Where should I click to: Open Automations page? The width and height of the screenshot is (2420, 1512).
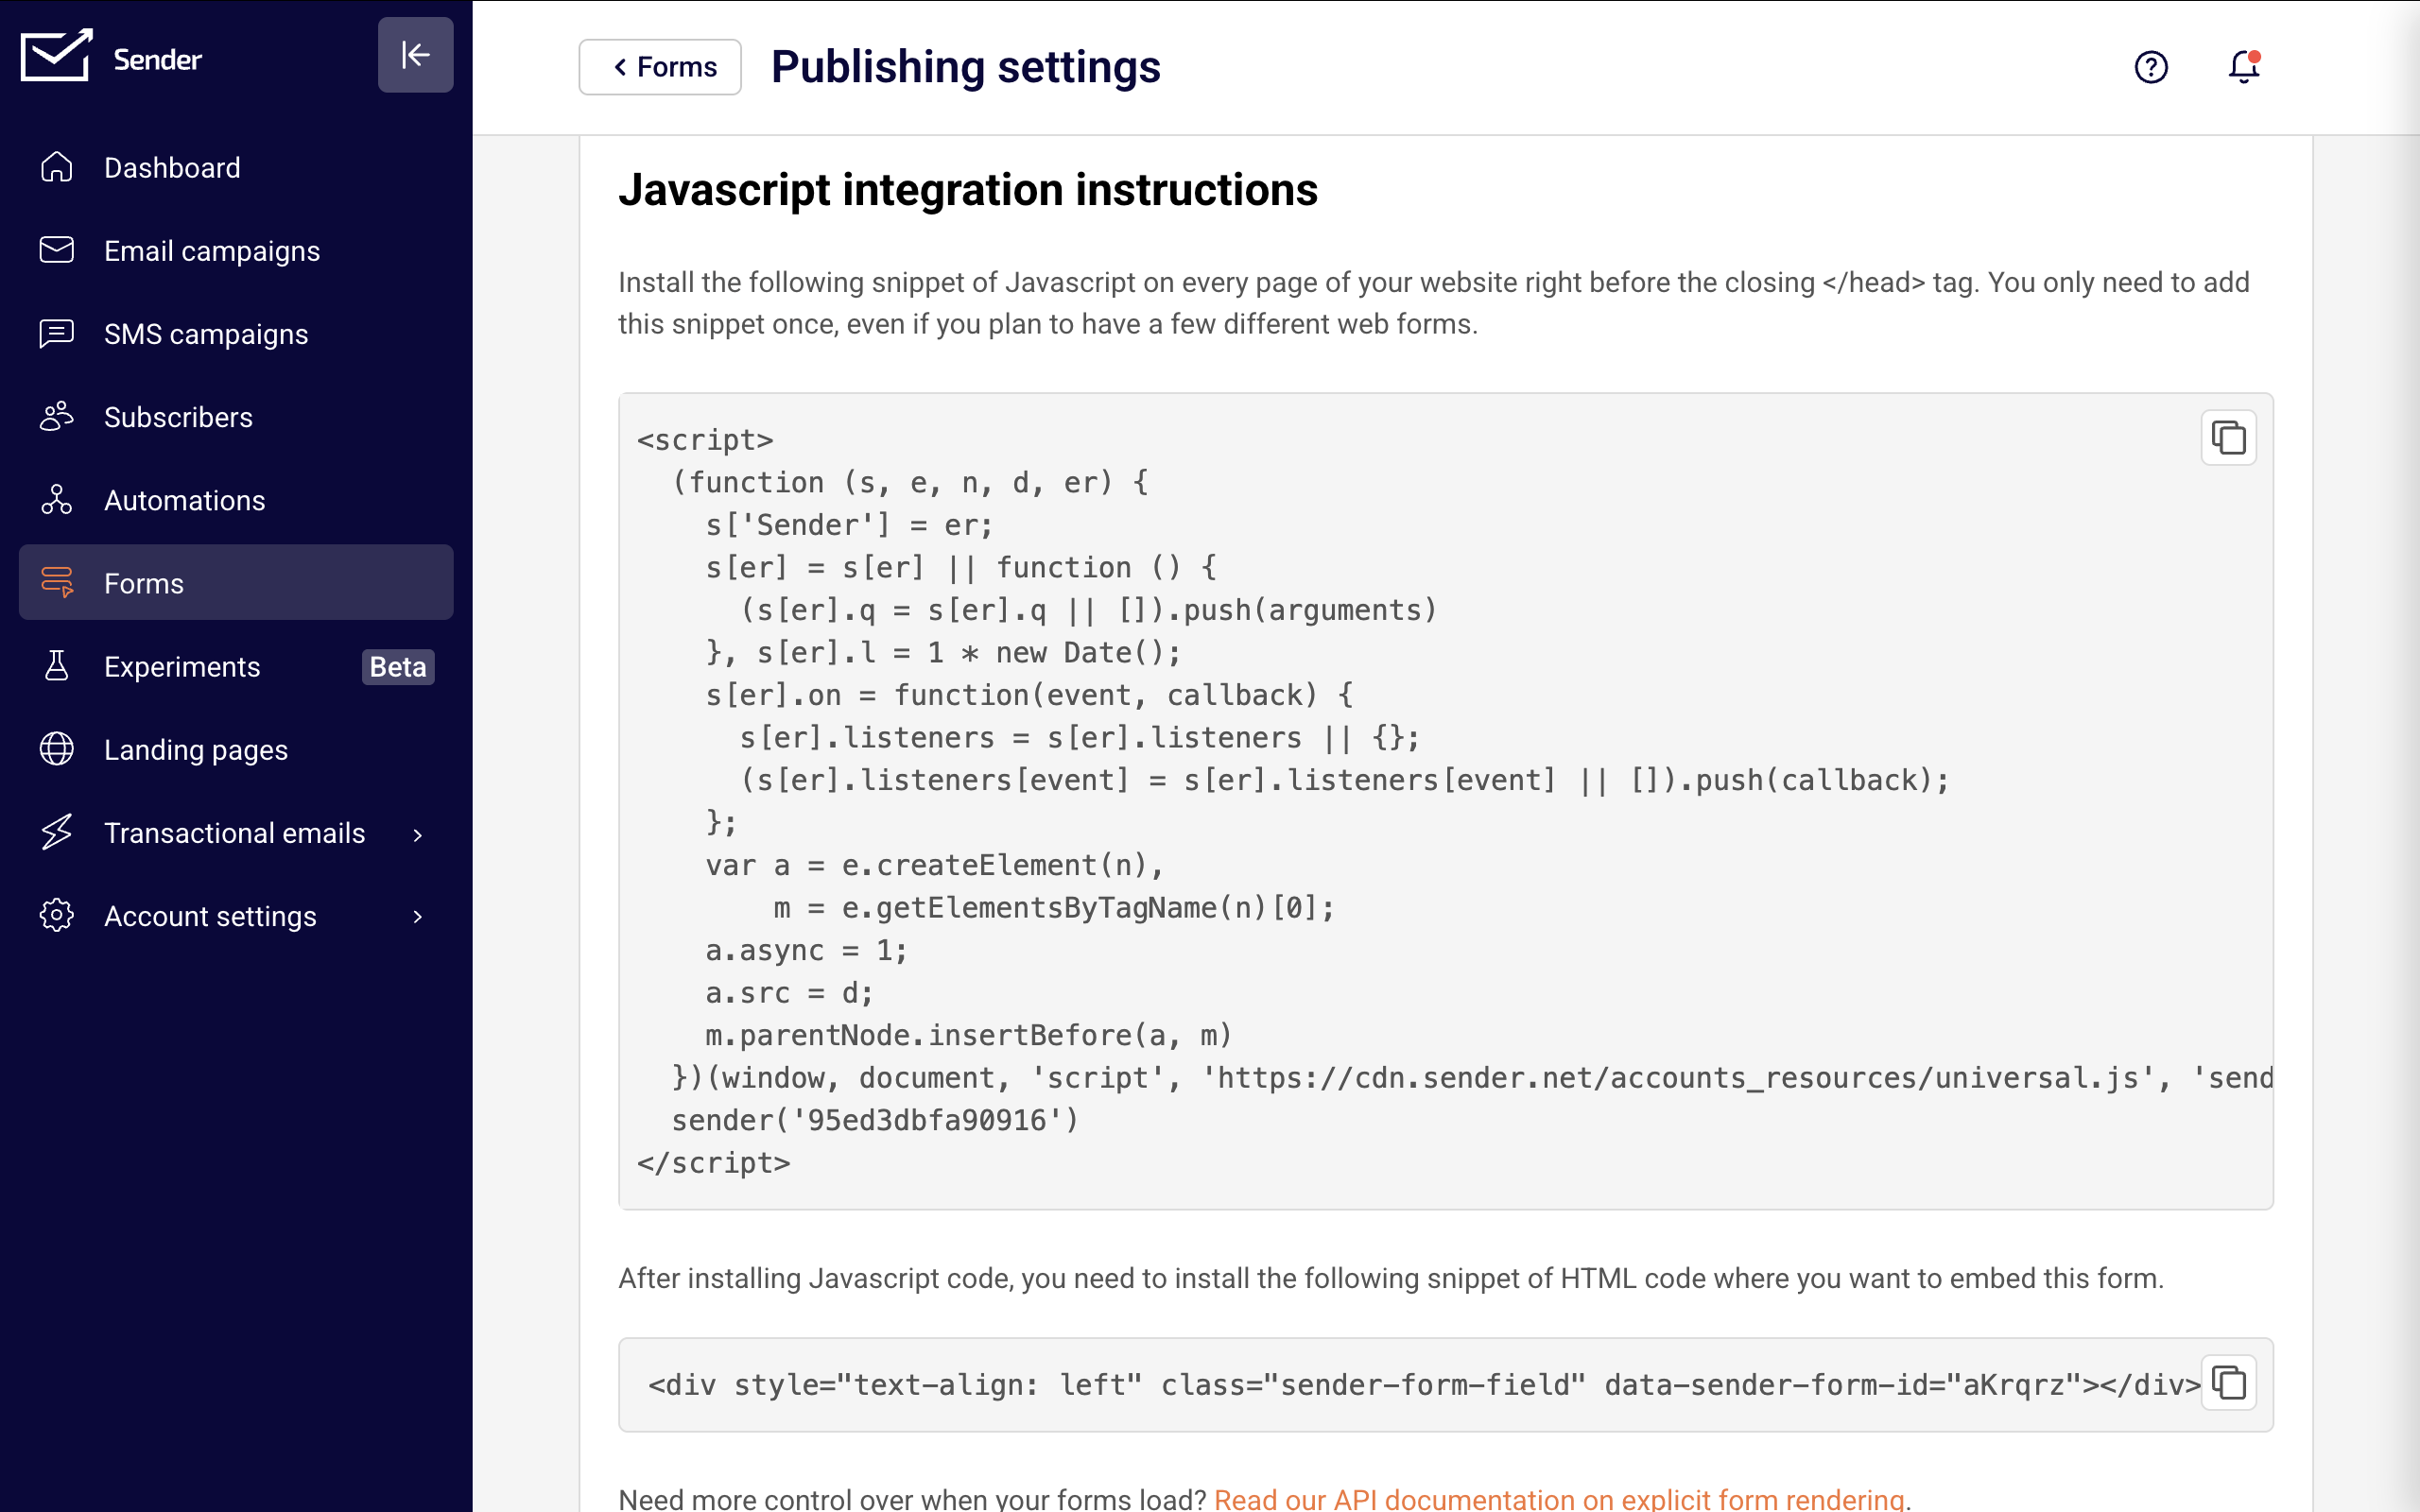(x=236, y=499)
